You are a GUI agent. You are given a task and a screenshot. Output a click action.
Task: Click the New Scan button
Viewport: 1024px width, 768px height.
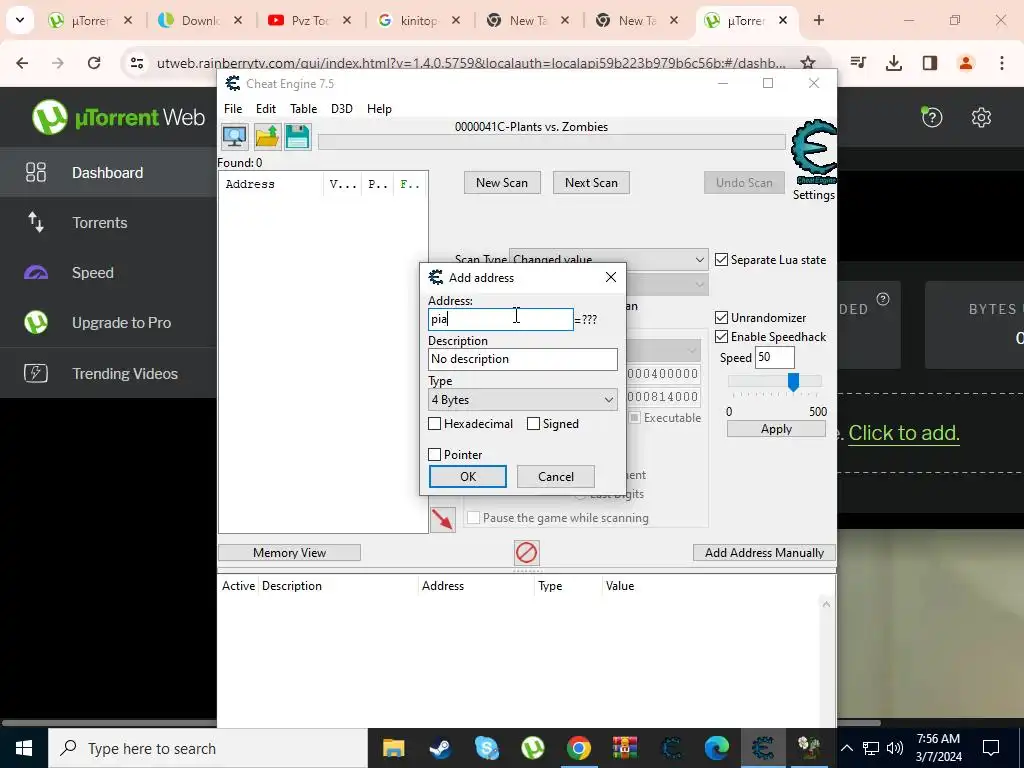(502, 183)
